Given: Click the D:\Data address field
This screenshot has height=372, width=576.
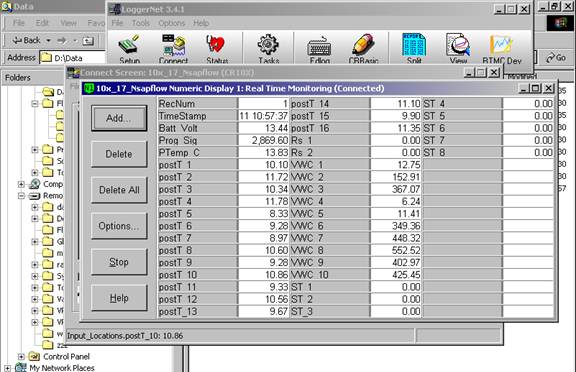Looking at the screenshot, I should 73,58.
